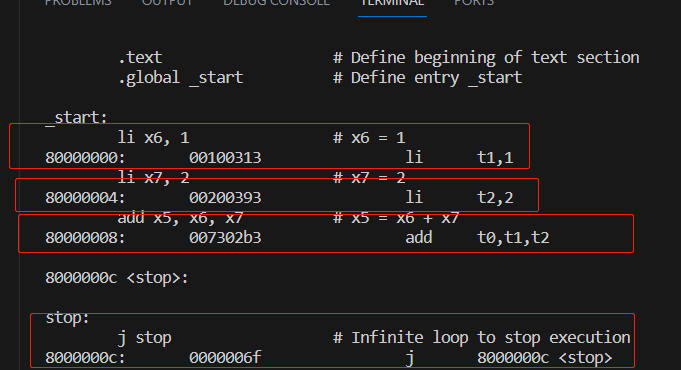This screenshot has width=681, height=370.
Task: Click the '.global _start' directive
Action: 181,78
